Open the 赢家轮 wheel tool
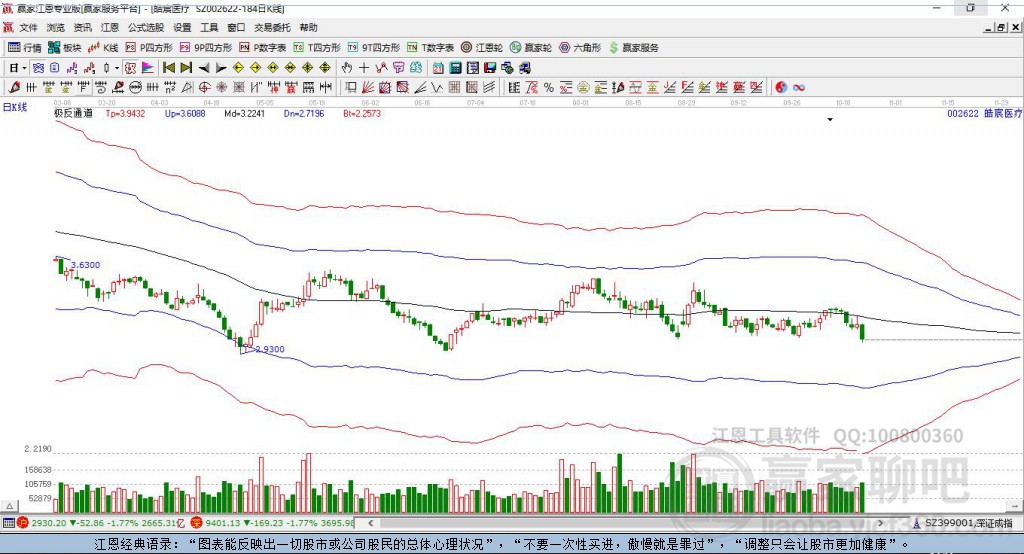 [530, 48]
